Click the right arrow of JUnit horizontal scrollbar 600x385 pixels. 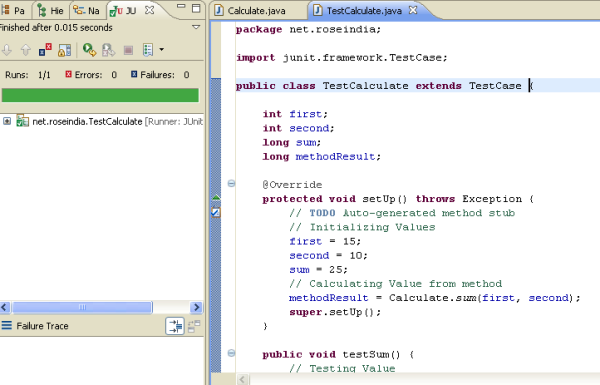coord(196,307)
